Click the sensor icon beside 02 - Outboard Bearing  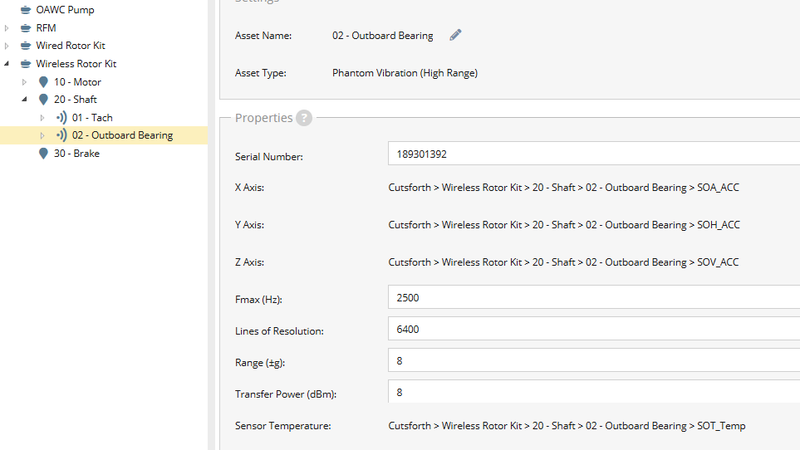click(x=62, y=135)
